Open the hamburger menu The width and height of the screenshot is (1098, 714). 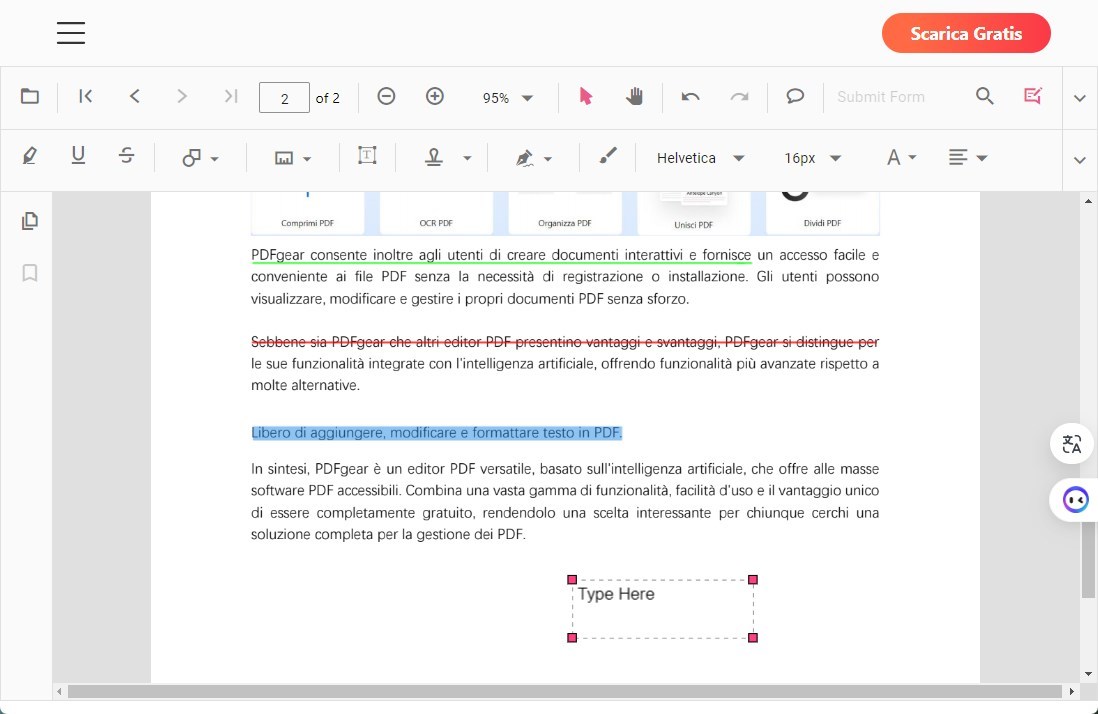(70, 32)
